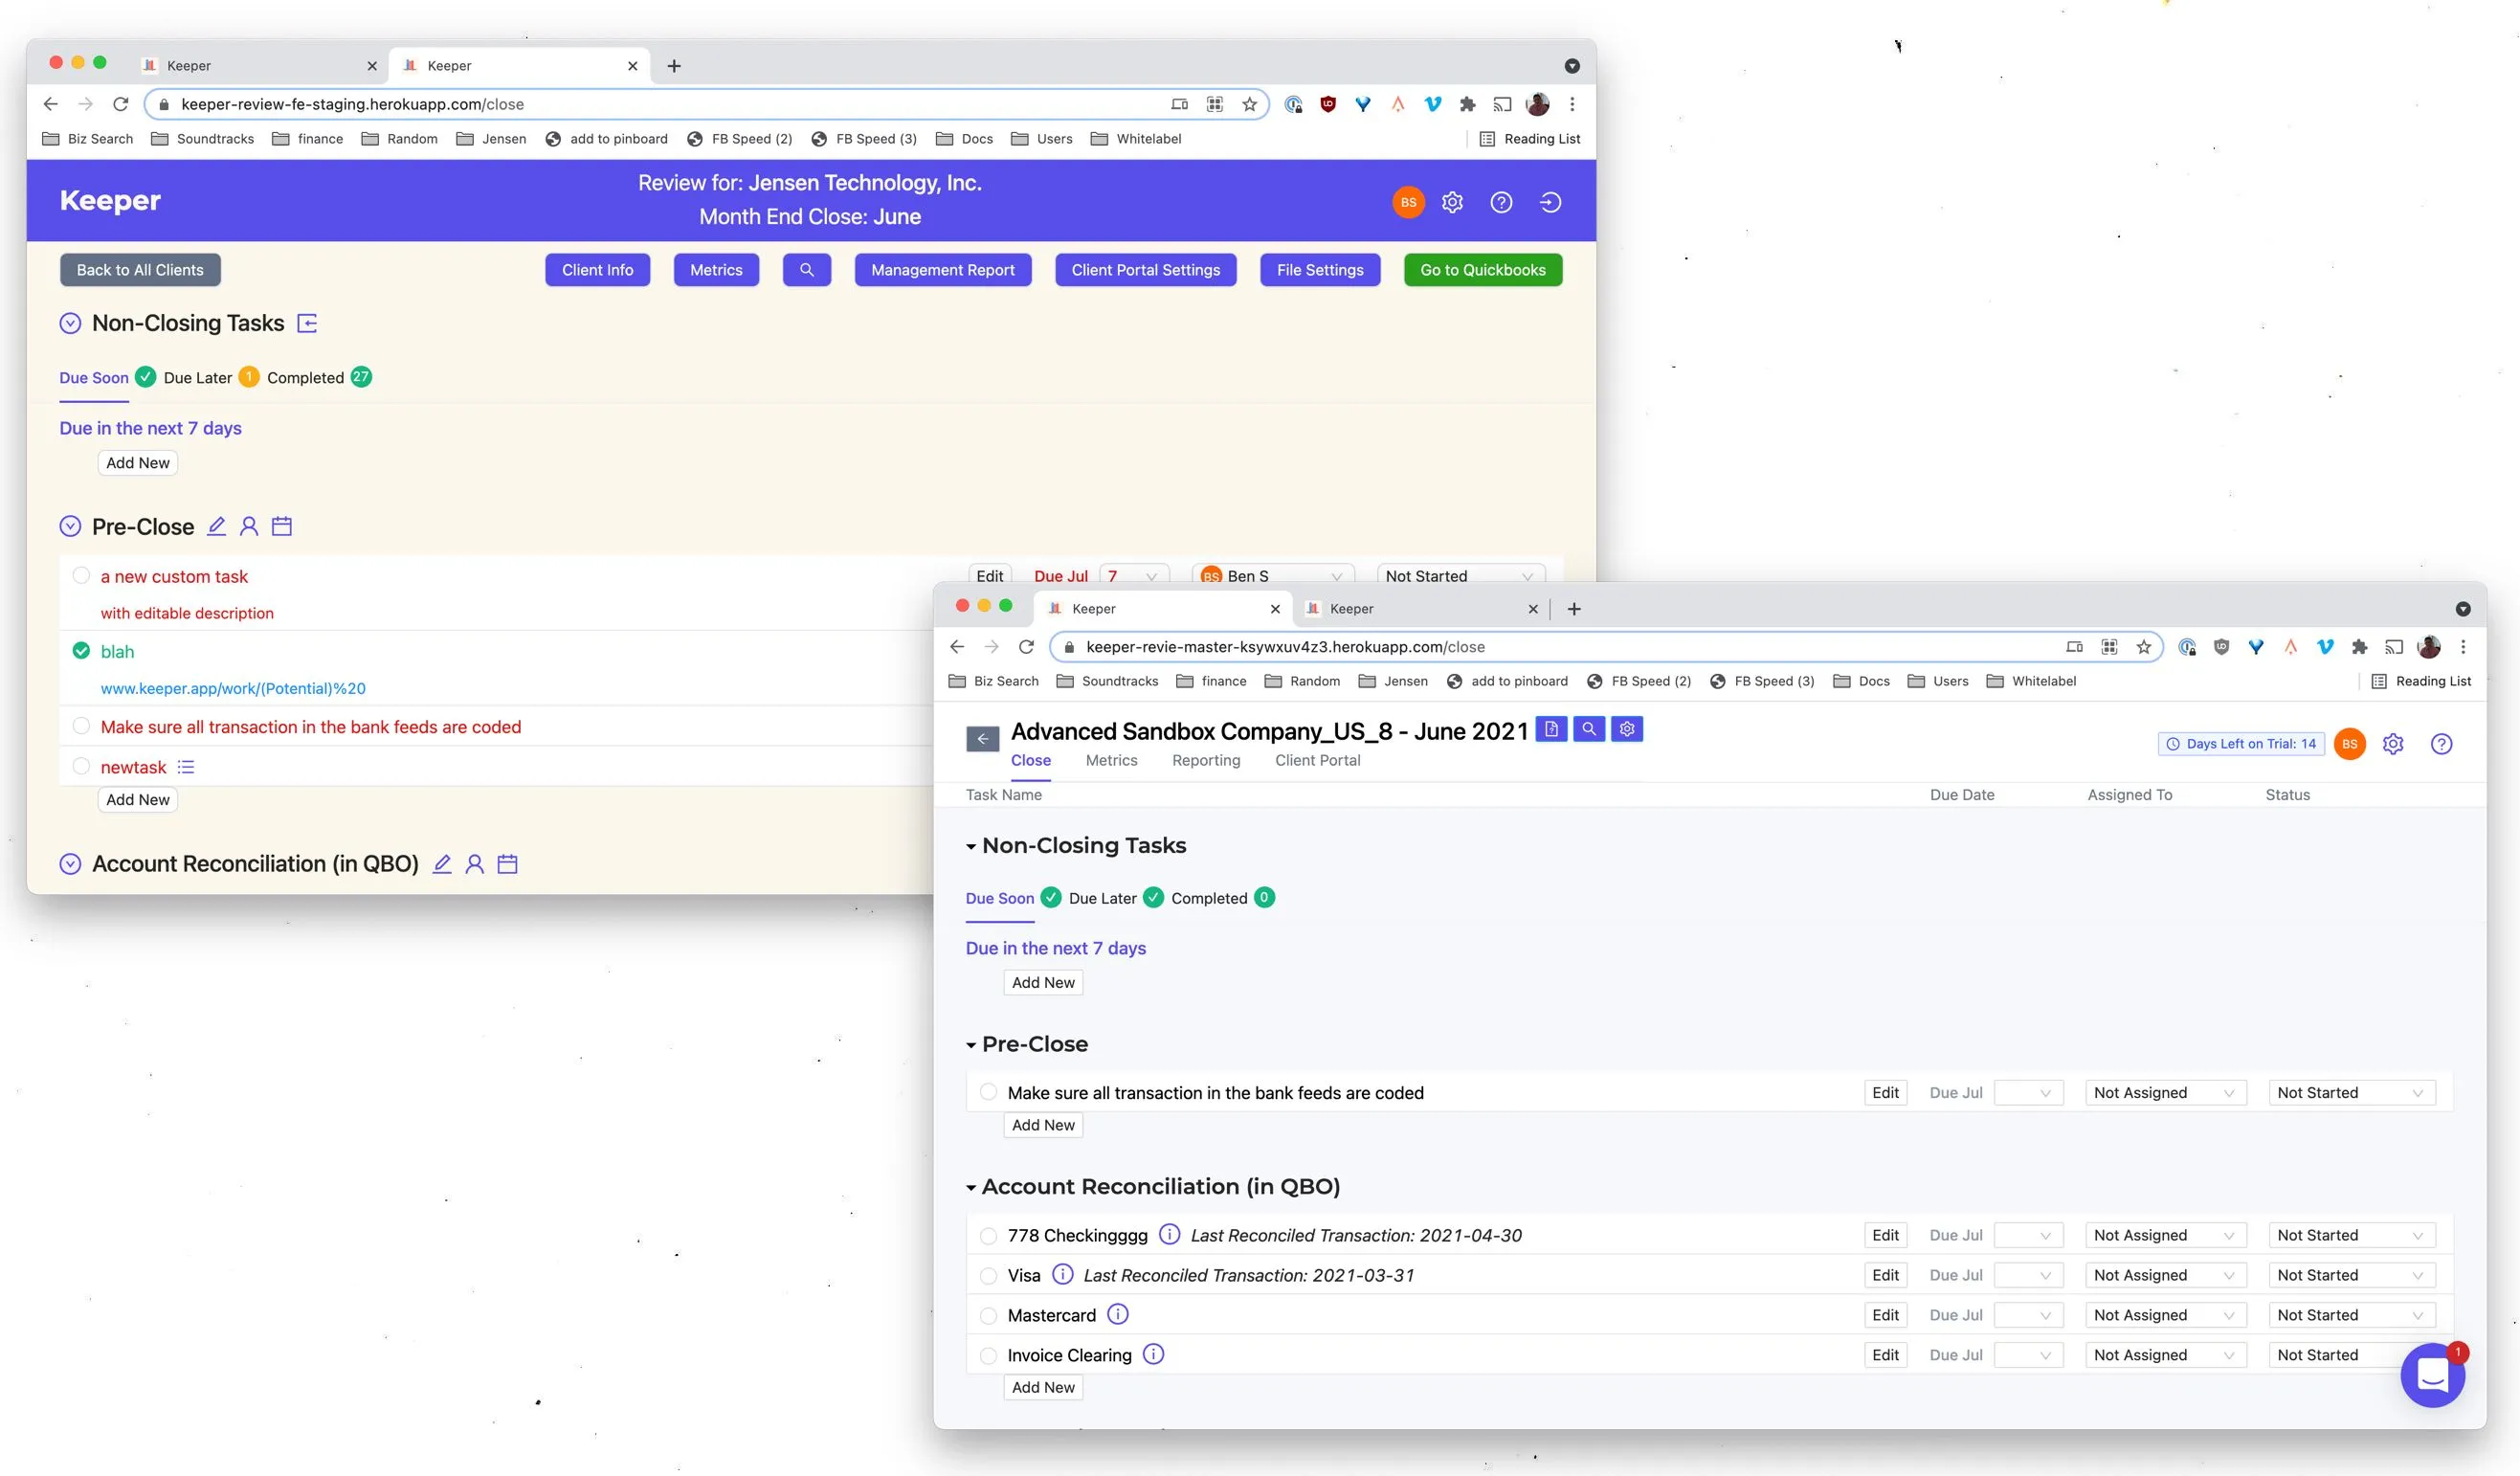
Task: Open the Ben S assignee dropdown
Action: click(x=1272, y=575)
